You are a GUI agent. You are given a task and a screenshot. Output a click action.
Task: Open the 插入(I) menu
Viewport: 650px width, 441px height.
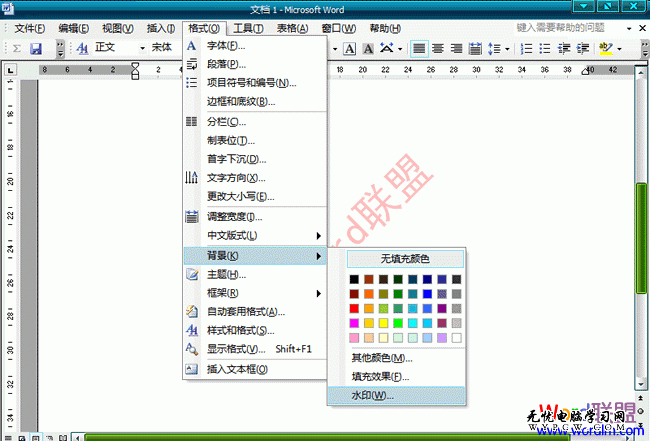[161, 28]
